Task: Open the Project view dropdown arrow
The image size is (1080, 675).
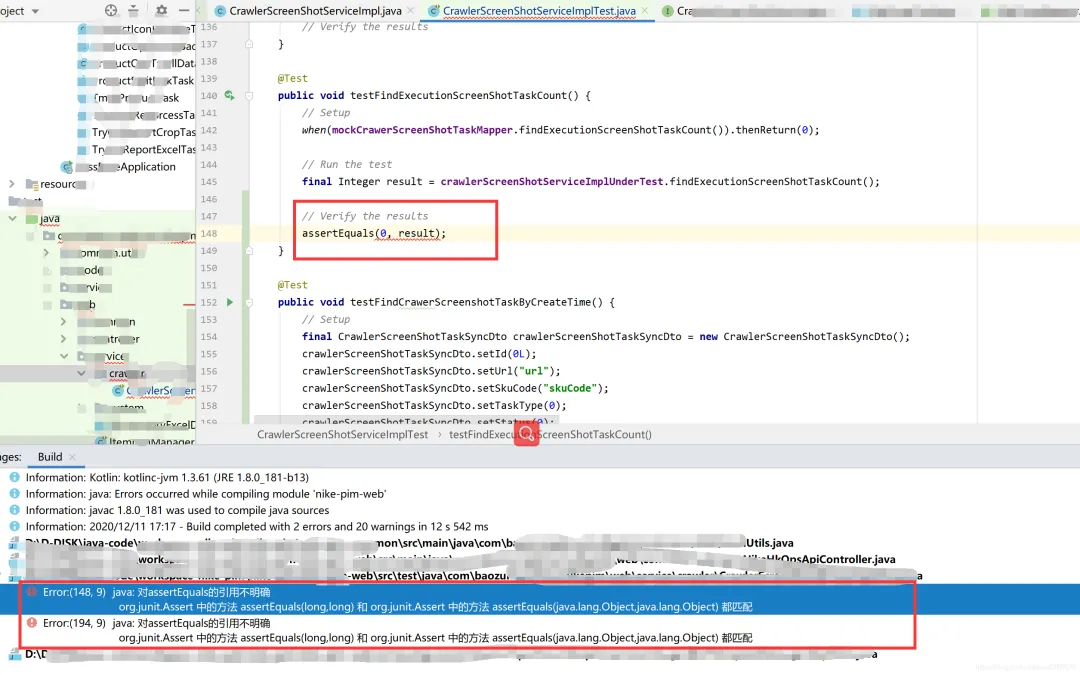Action: coord(35,11)
